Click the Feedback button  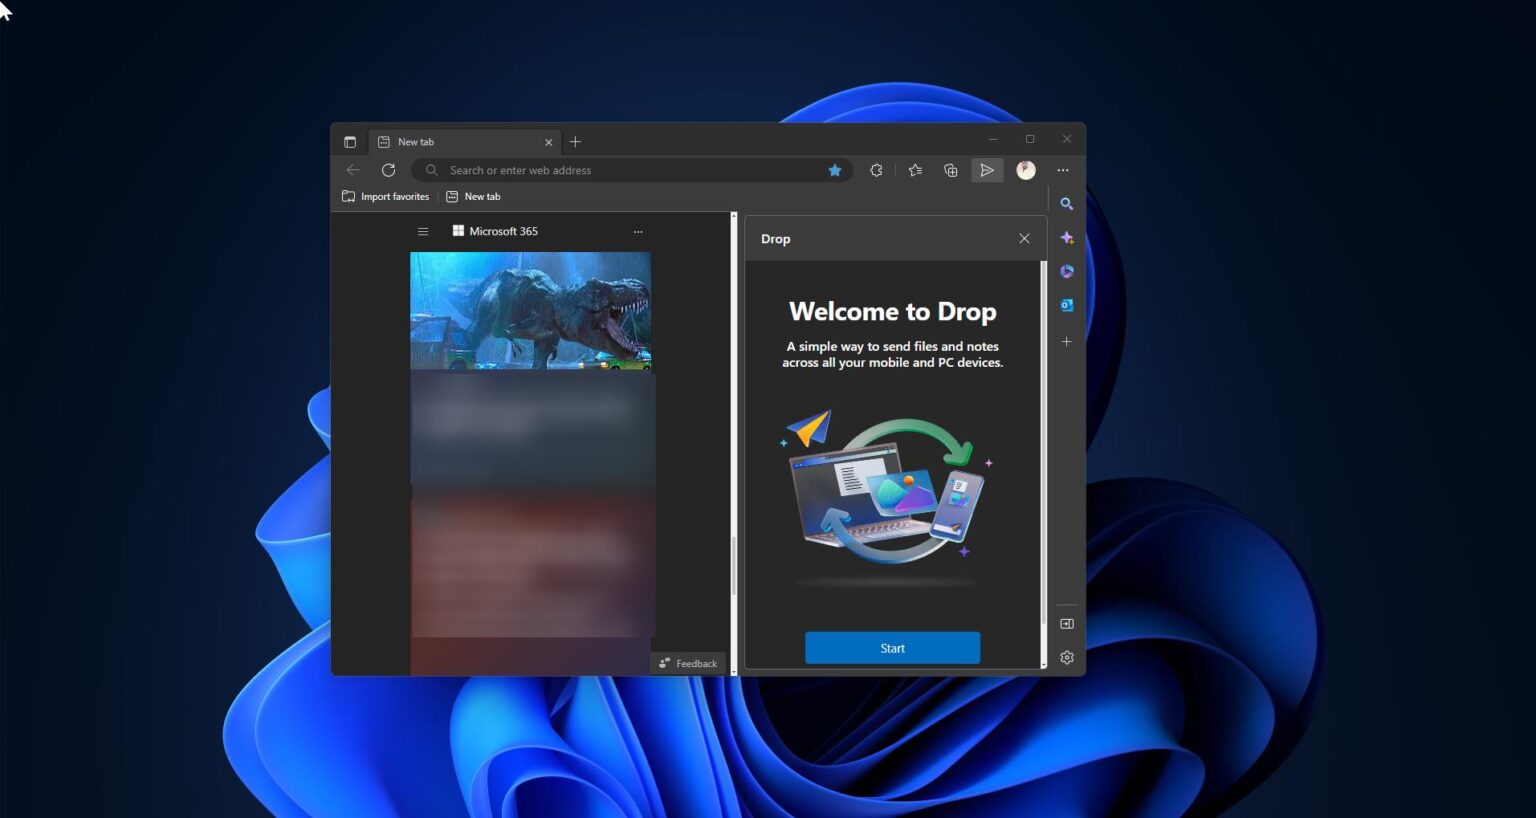tap(688, 663)
